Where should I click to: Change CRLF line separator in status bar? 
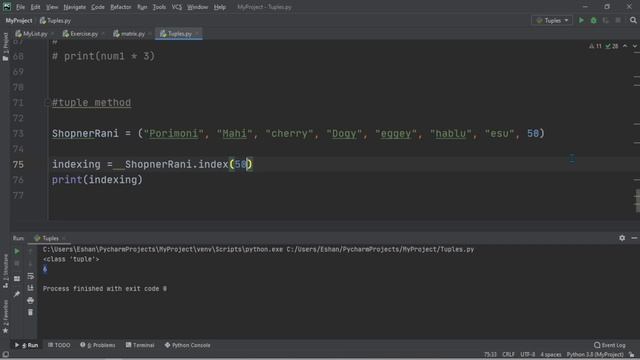(508, 355)
